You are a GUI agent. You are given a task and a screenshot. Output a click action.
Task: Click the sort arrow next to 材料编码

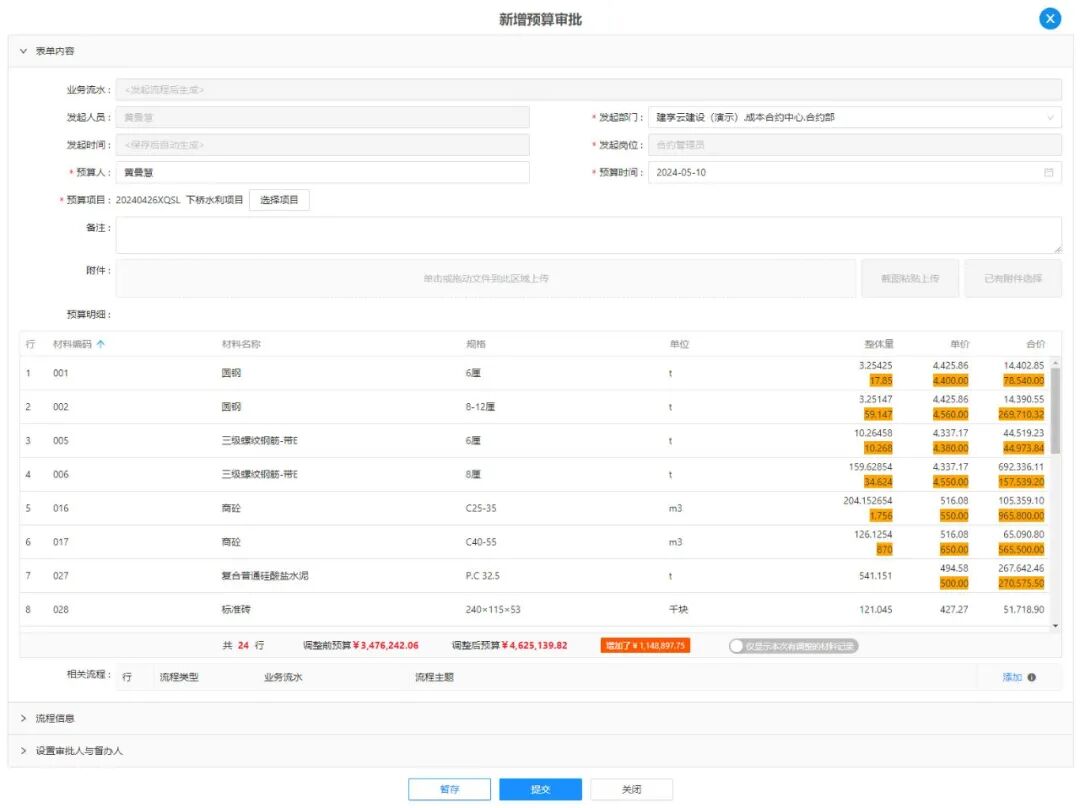pyautogui.click(x=100, y=345)
